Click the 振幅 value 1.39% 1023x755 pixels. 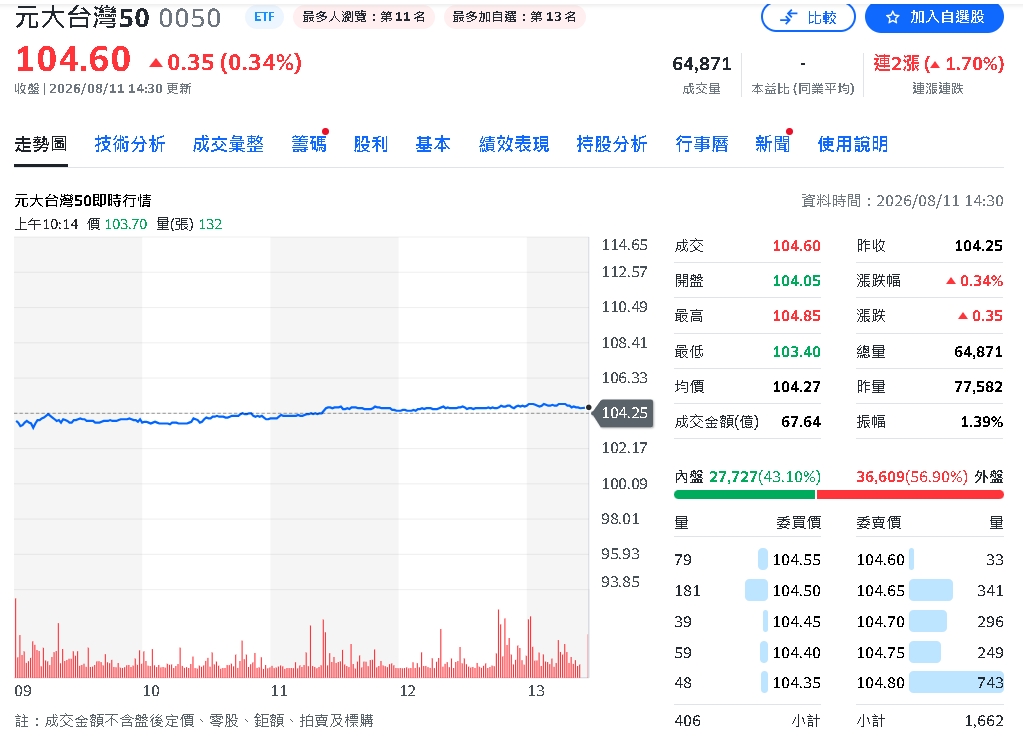click(x=982, y=422)
